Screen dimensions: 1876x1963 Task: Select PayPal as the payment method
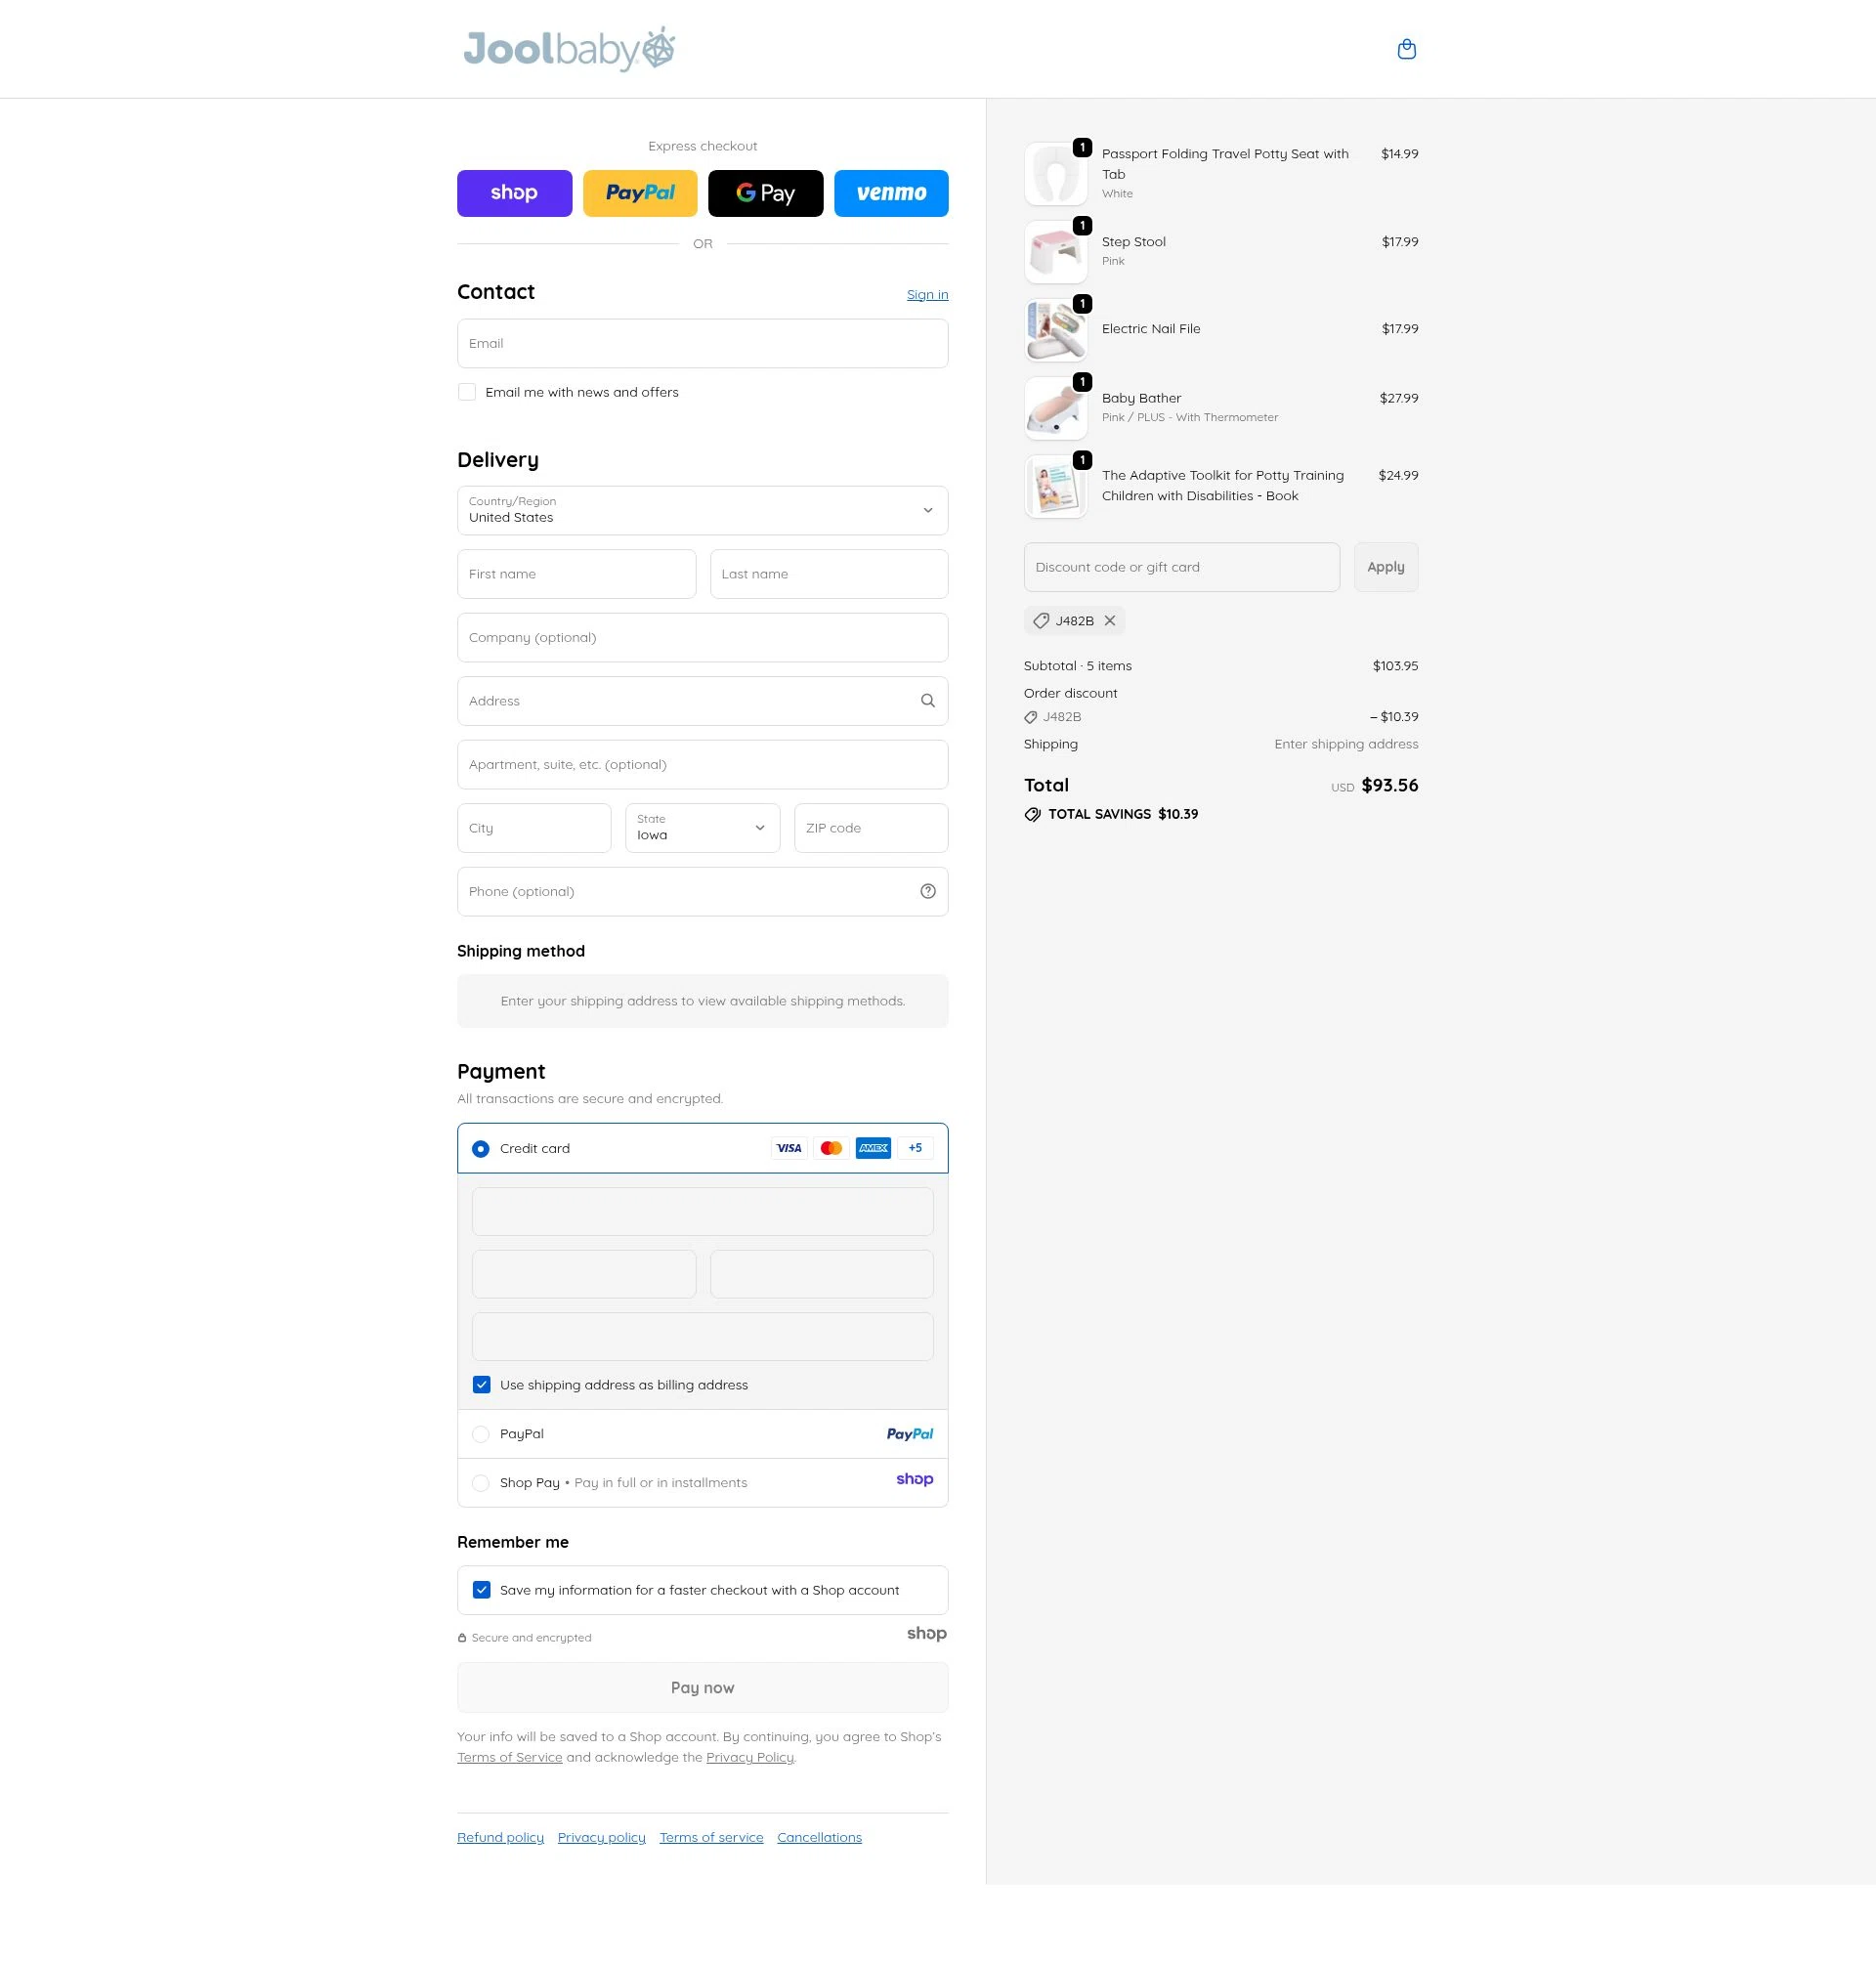[x=481, y=1433]
